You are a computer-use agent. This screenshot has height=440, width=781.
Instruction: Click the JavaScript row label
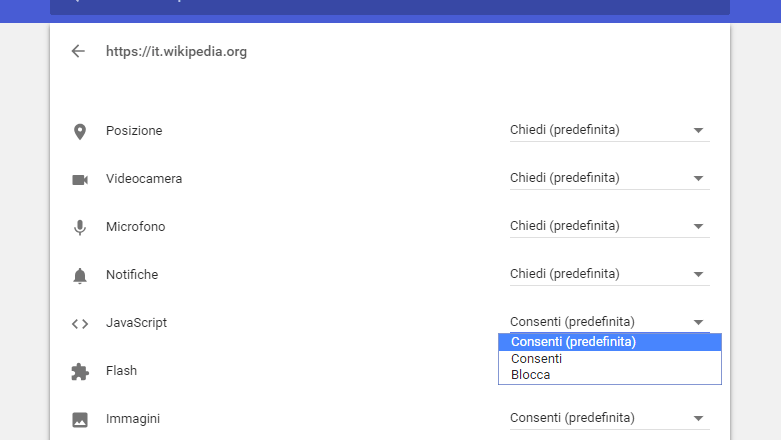pos(136,323)
